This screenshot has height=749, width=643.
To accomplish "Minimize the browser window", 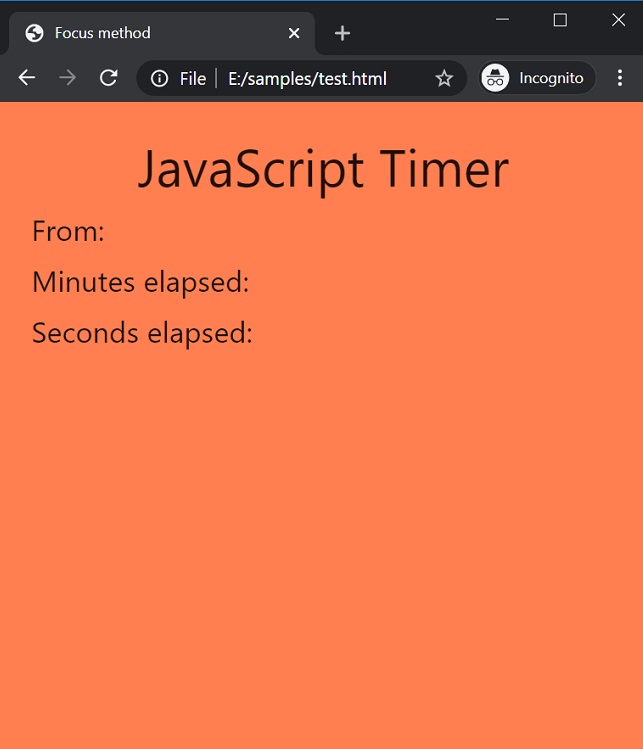I will [x=502, y=20].
